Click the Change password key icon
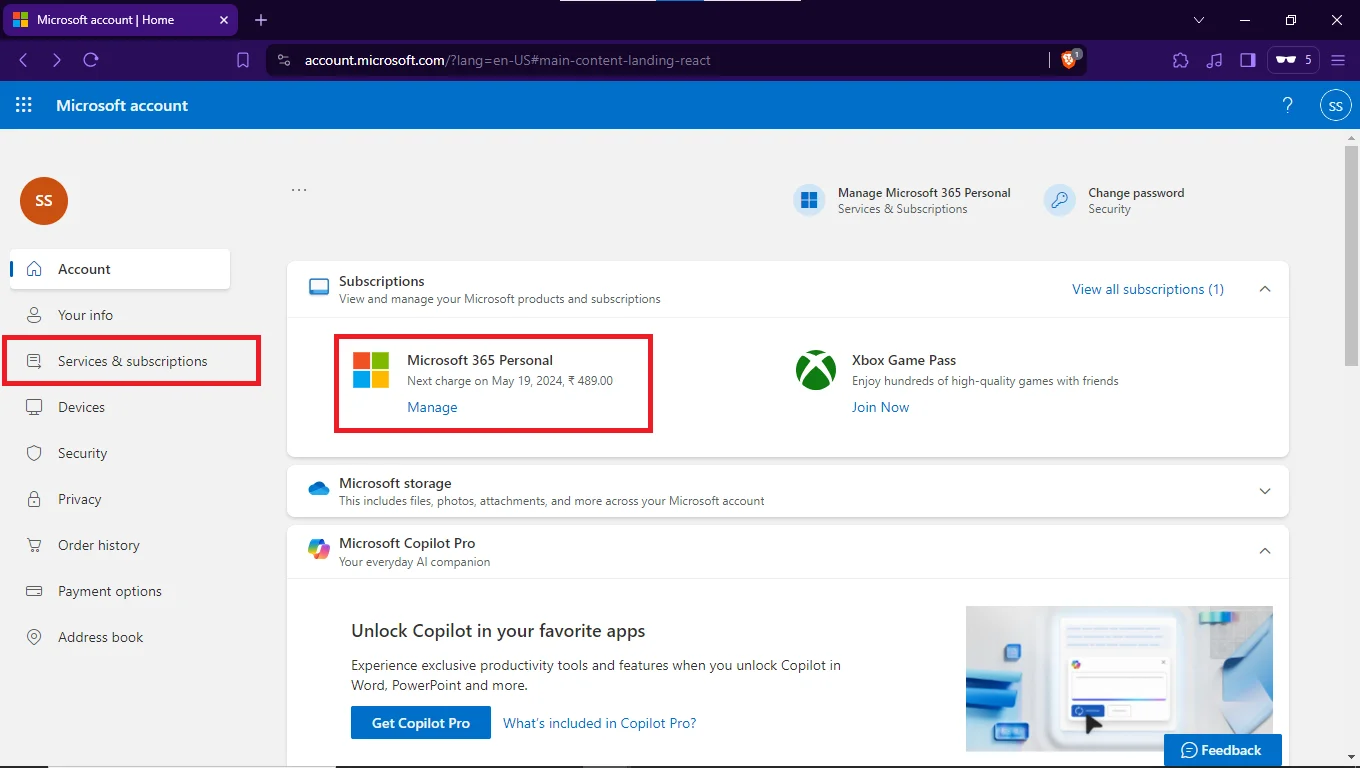The height and width of the screenshot is (768, 1360). click(x=1060, y=200)
